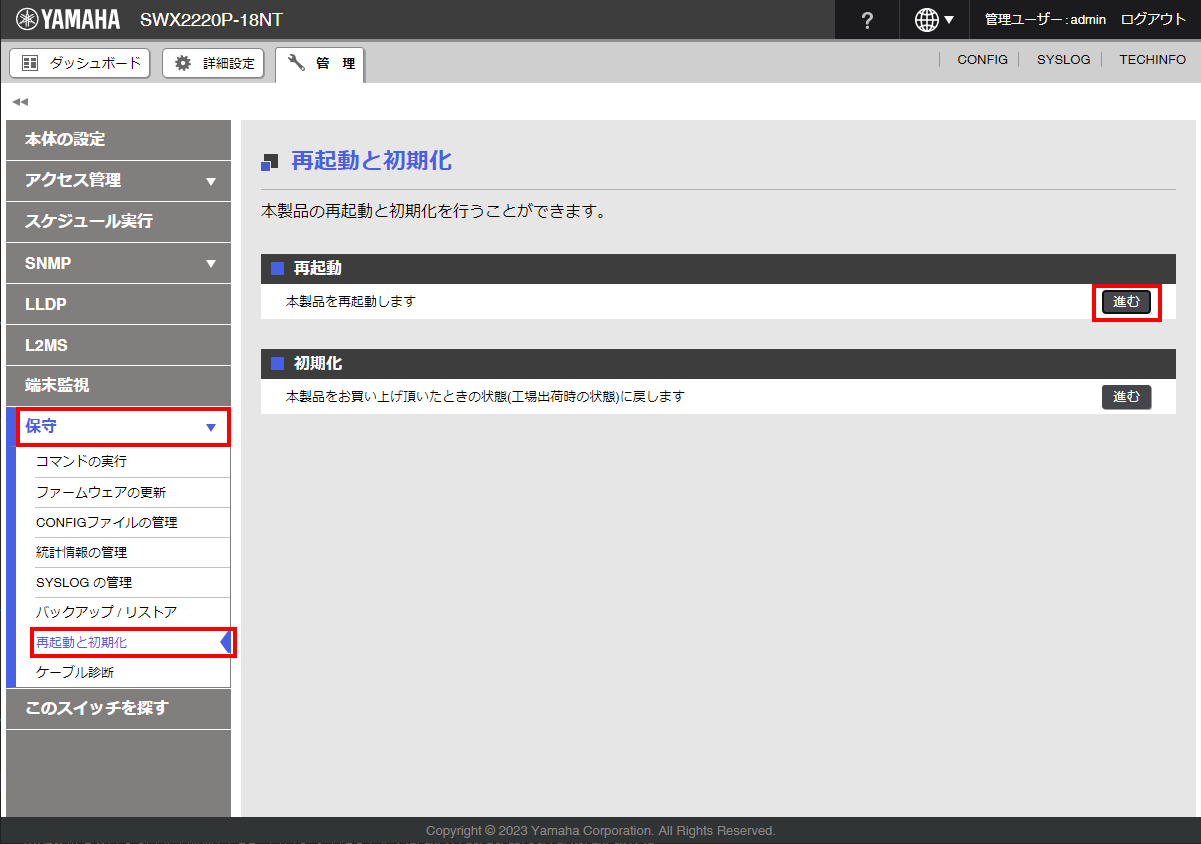
Task: Click the help question mark icon
Action: pyautogui.click(x=867, y=20)
